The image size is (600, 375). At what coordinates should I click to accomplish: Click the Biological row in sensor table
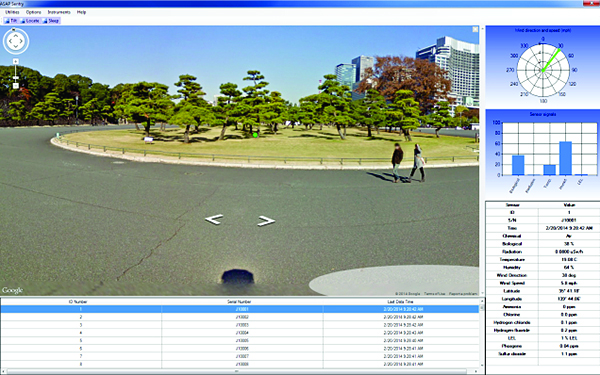tap(543, 244)
